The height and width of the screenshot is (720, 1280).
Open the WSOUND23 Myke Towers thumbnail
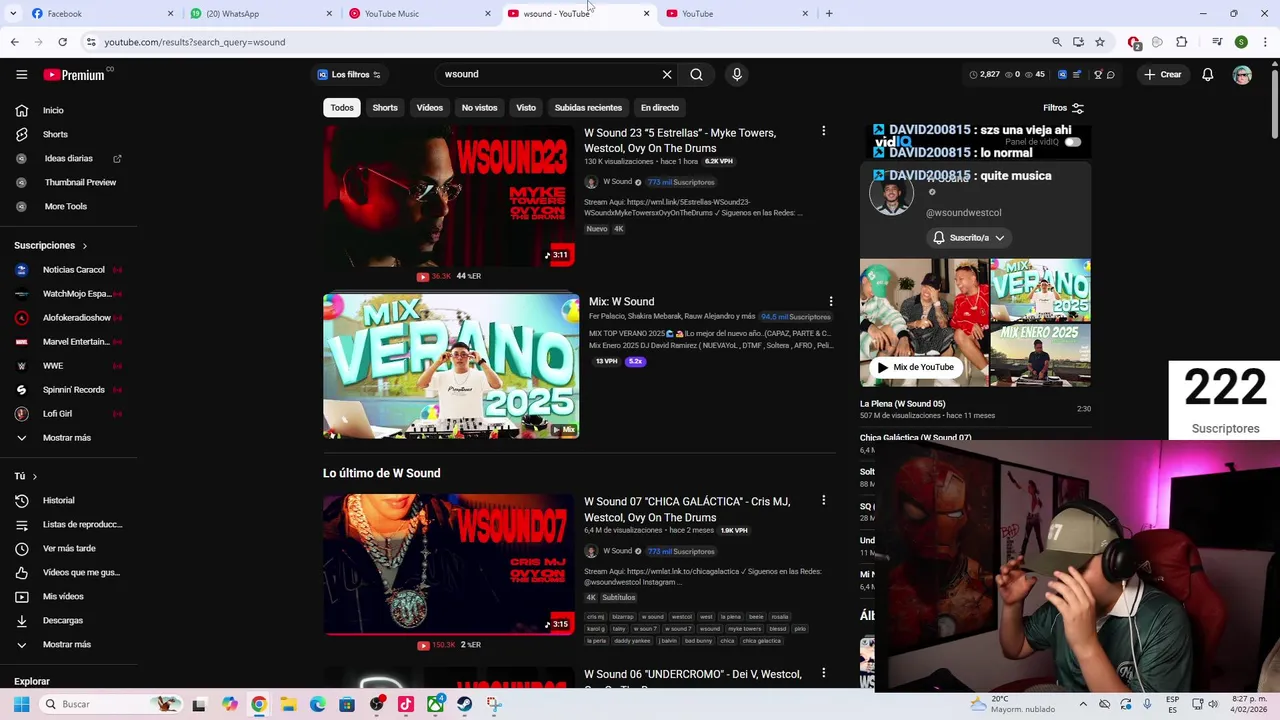(x=449, y=196)
